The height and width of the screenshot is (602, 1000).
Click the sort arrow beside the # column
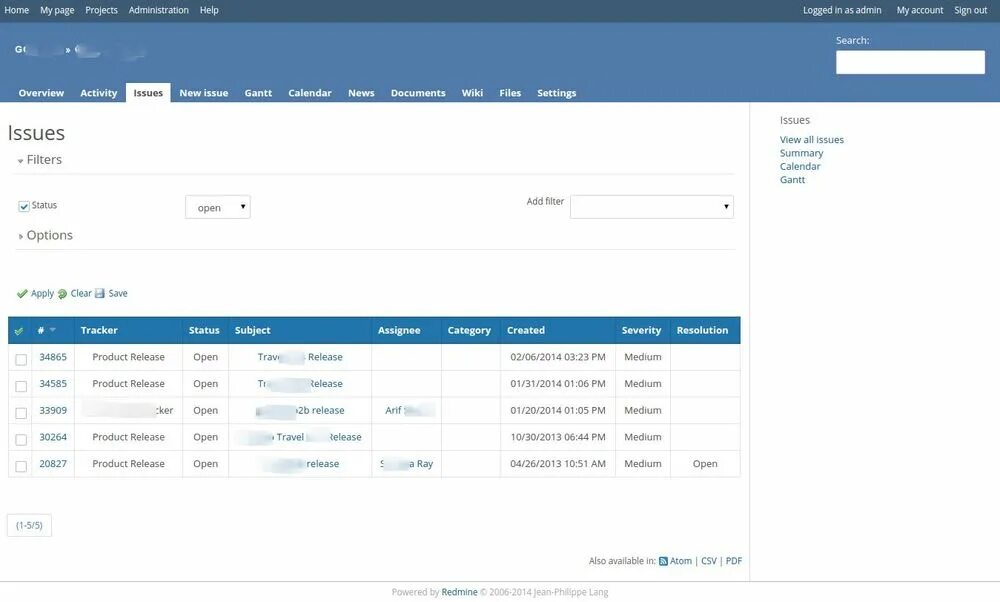pos(53,330)
